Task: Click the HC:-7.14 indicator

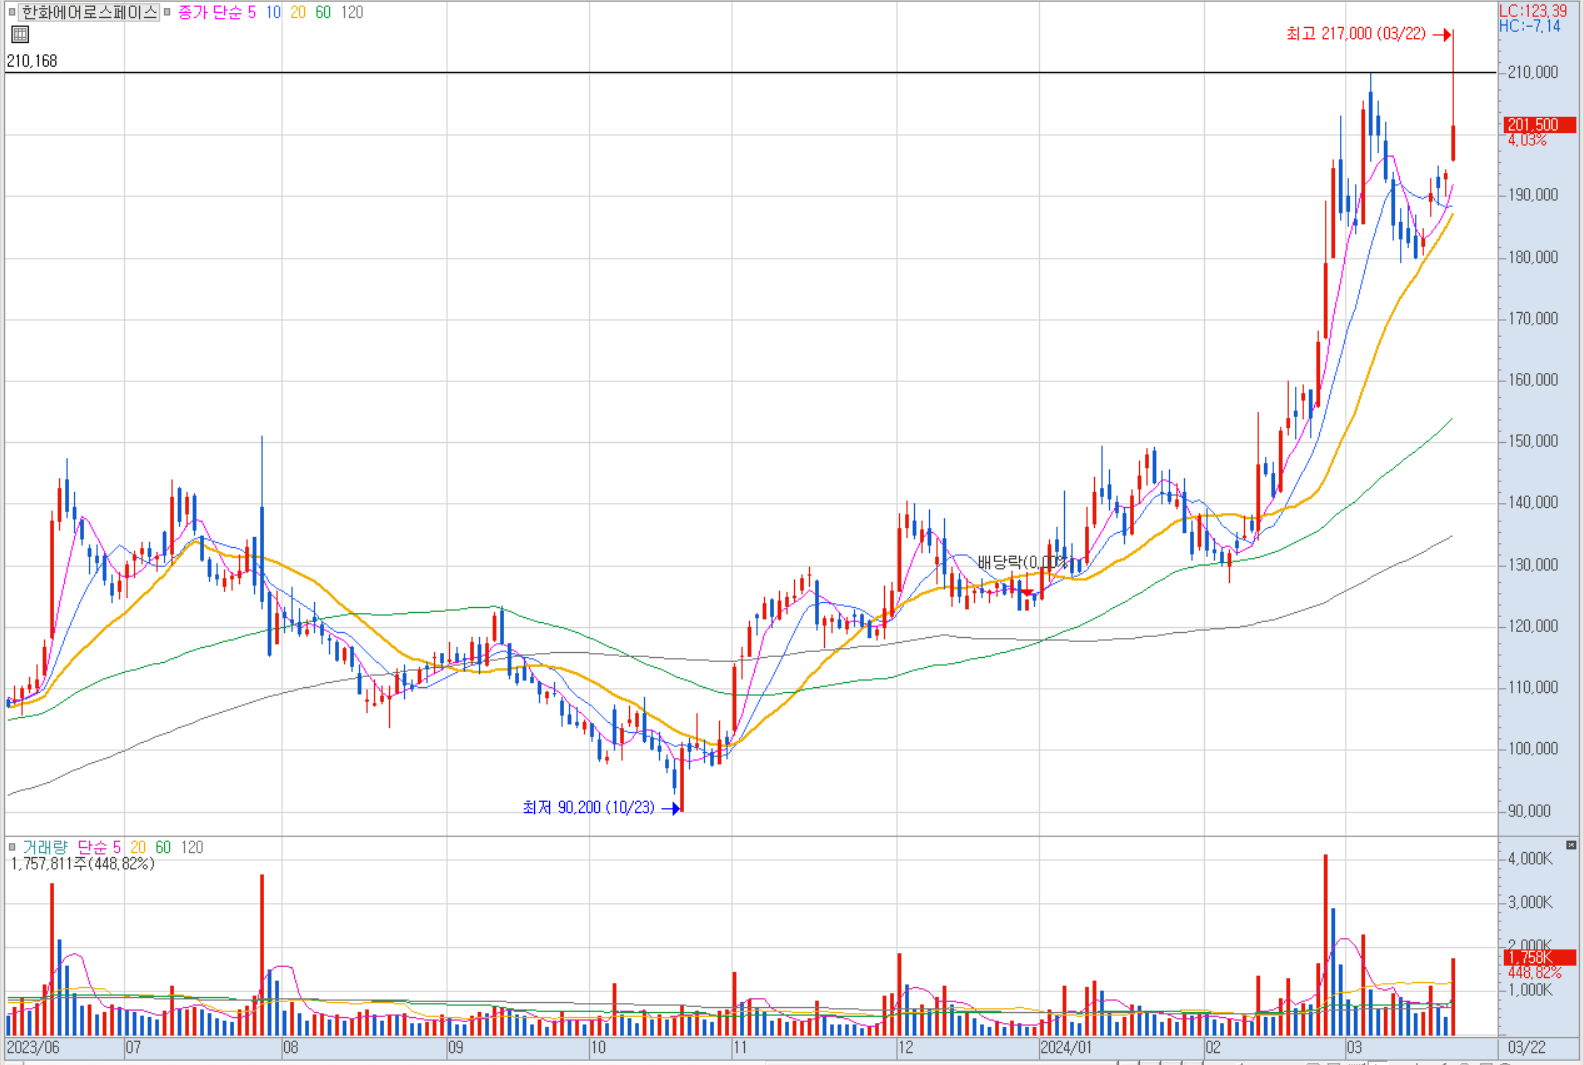Action: click(1530, 26)
